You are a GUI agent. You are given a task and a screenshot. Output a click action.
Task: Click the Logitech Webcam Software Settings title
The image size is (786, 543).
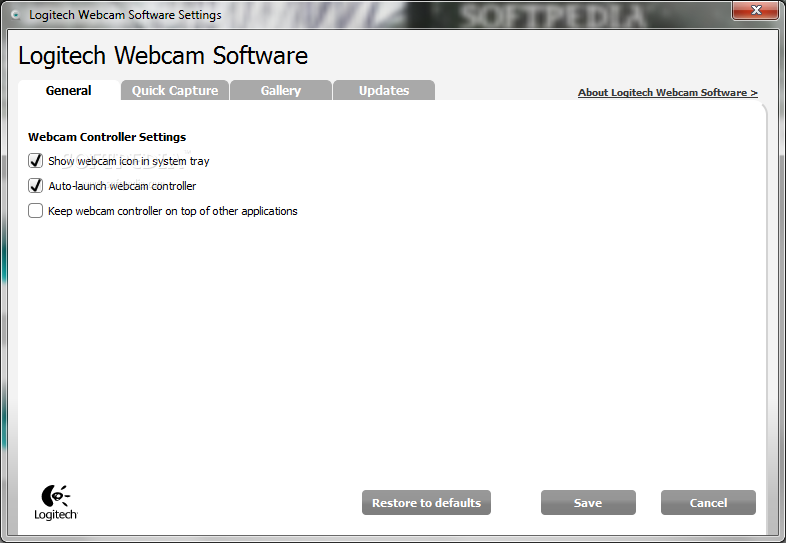pyautogui.click(x=125, y=15)
